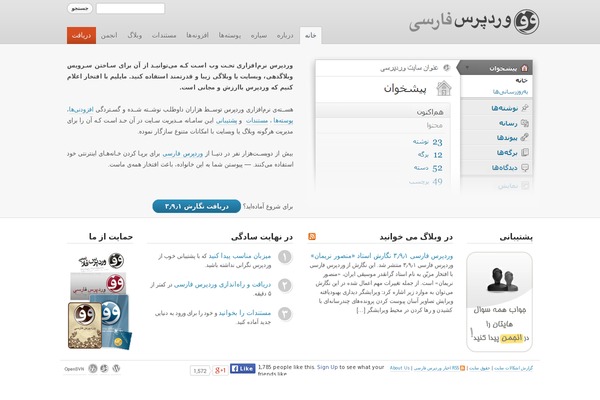Click the Google +1 button in footer
The image size is (600, 400).
point(220,370)
